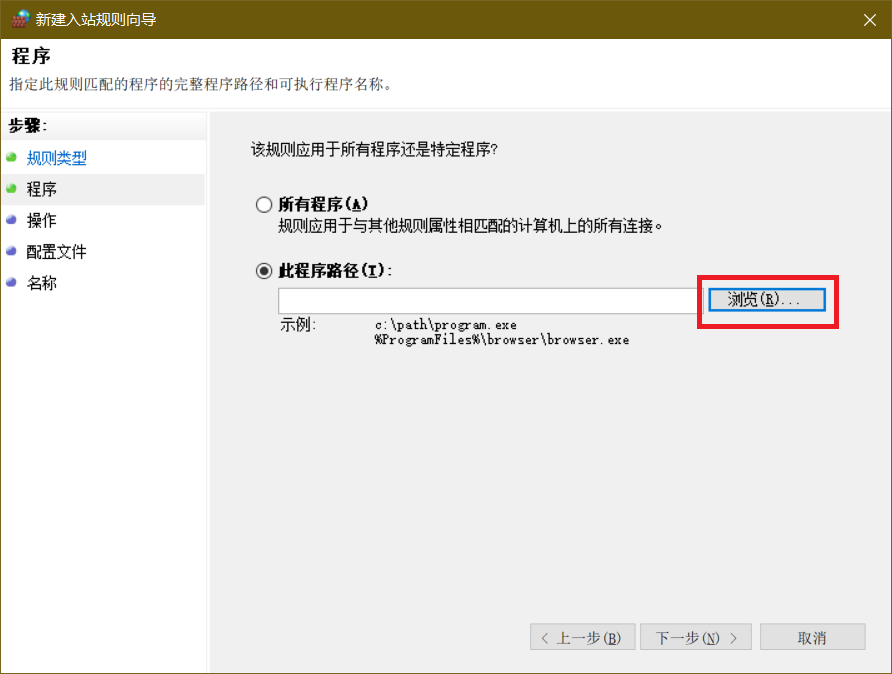Viewport: 892px width, 674px height.
Task: Select the 所有程序(A) radio button
Action: coord(264,205)
